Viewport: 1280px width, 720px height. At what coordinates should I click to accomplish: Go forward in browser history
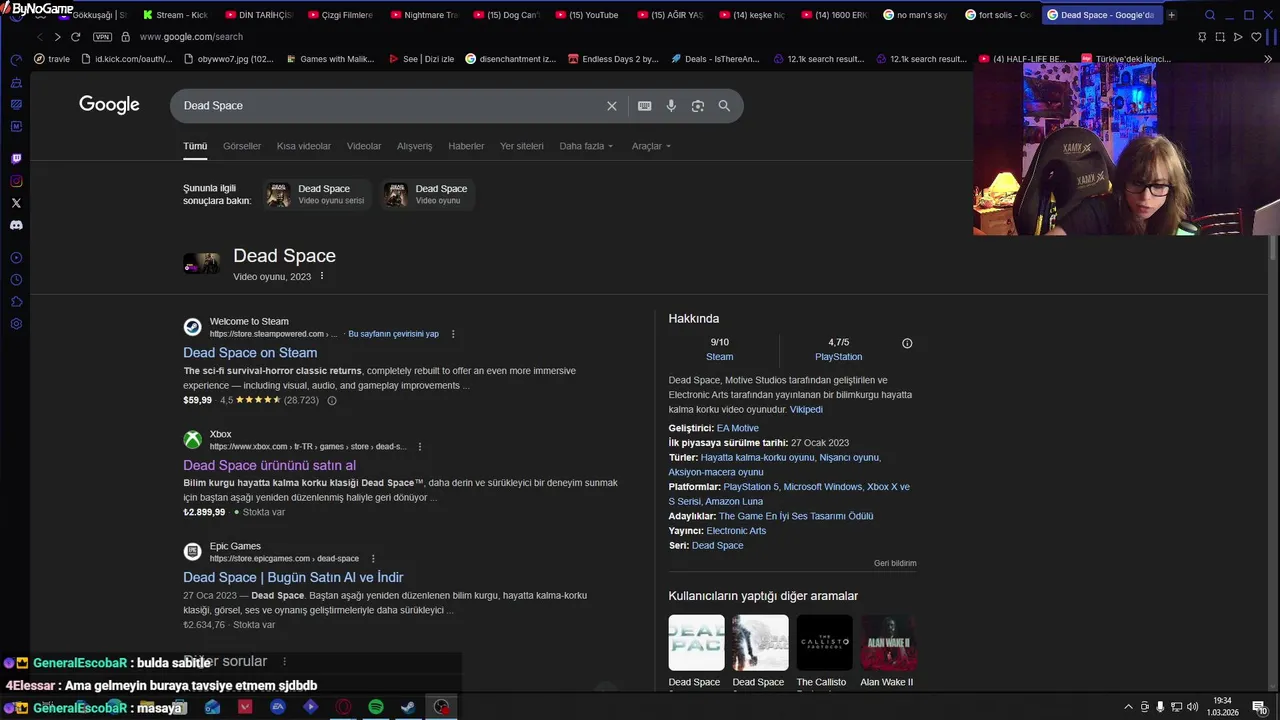pyautogui.click(x=57, y=37)
